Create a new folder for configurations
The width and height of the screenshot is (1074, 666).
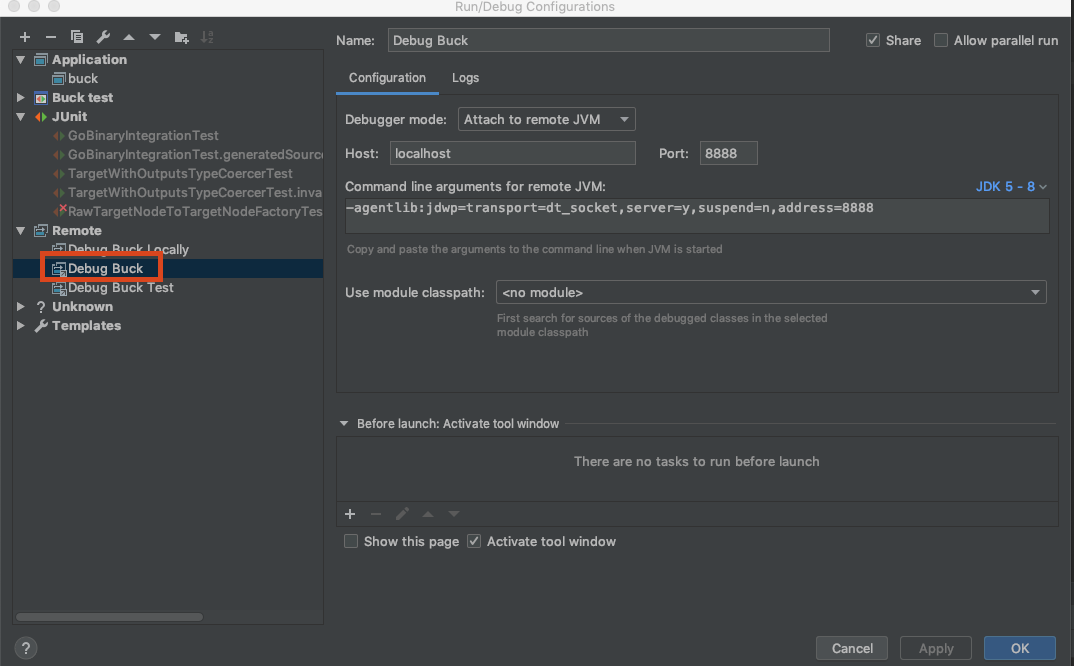[x=183, y=37]
